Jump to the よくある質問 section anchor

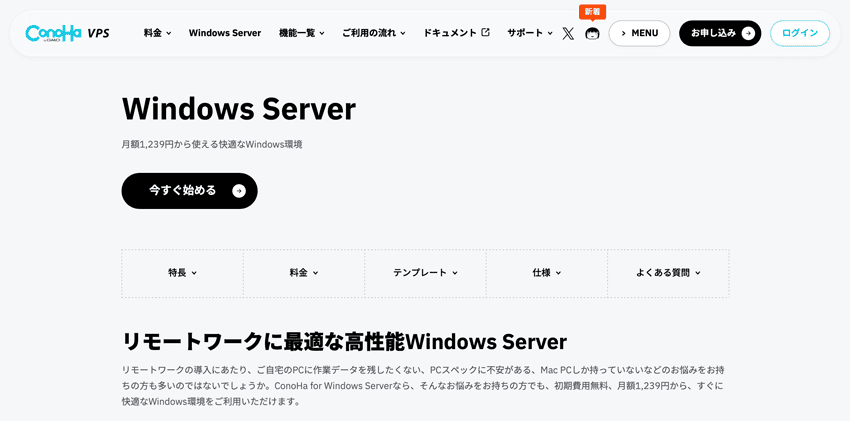pyautogui.click(x=668, y=273)
